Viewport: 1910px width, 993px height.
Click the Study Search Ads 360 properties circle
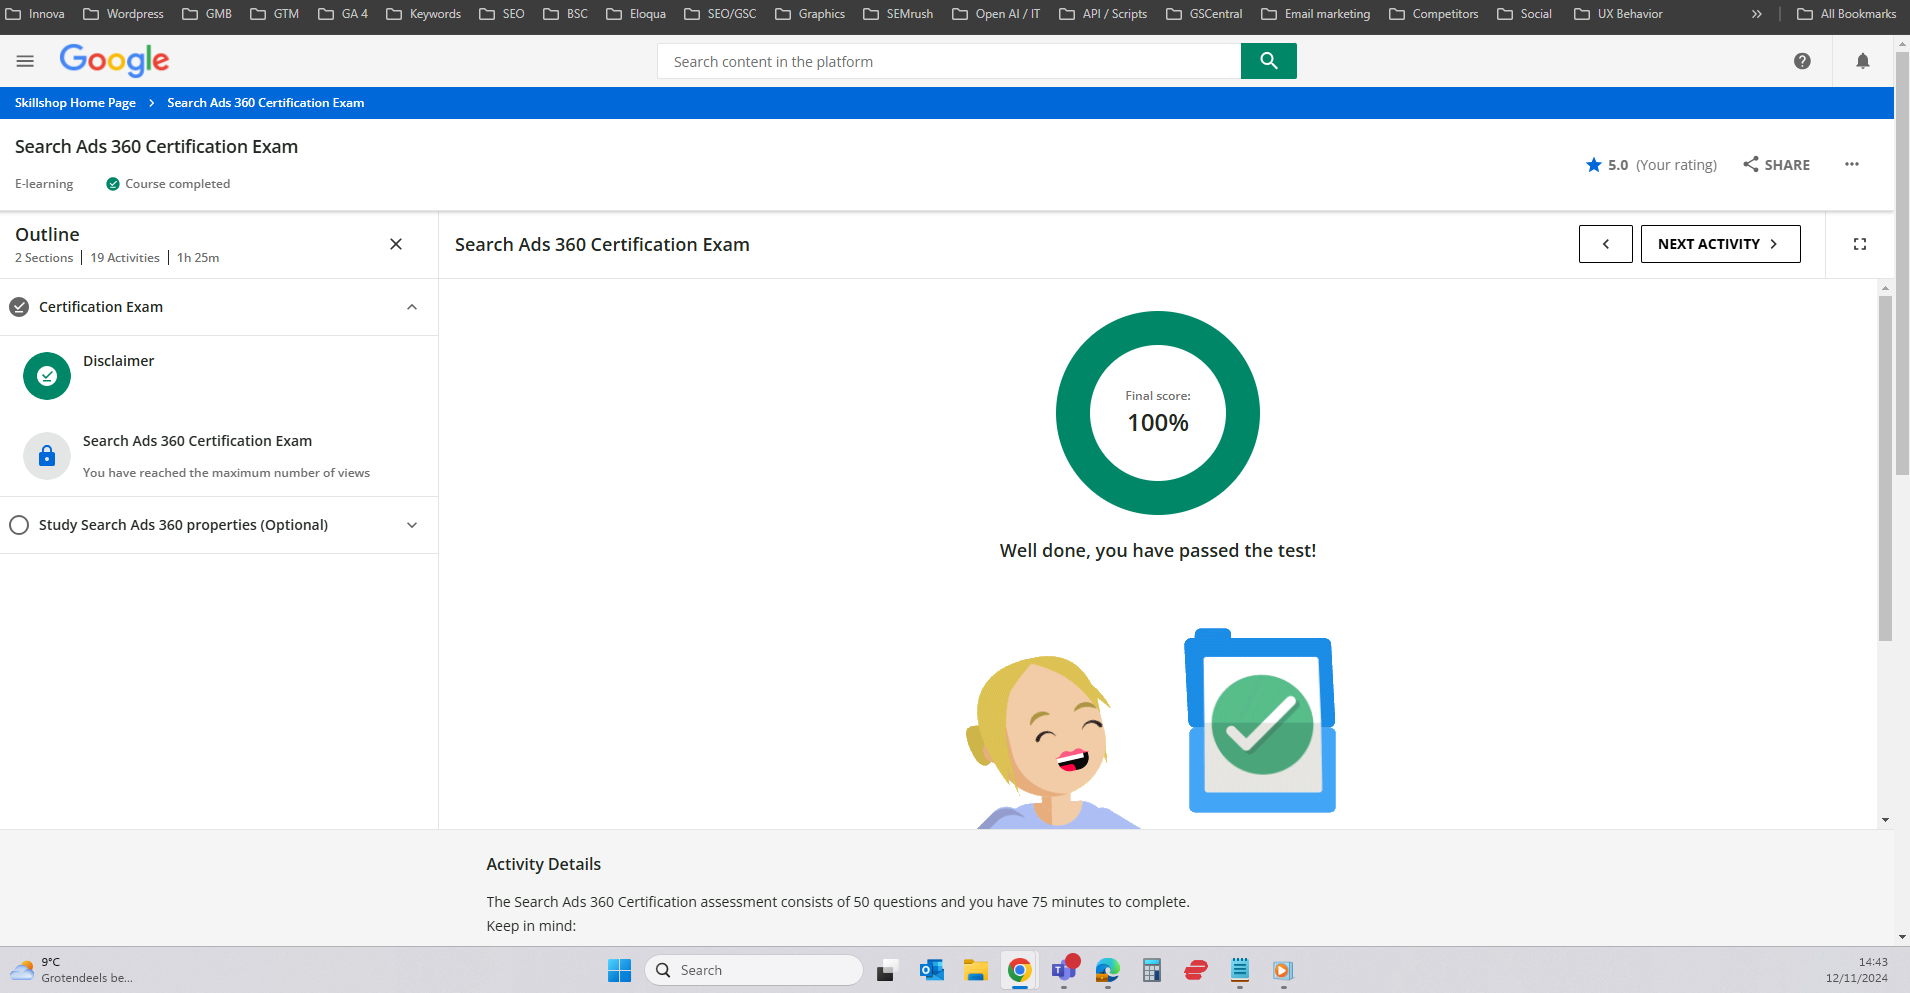(x=19, y=525)
